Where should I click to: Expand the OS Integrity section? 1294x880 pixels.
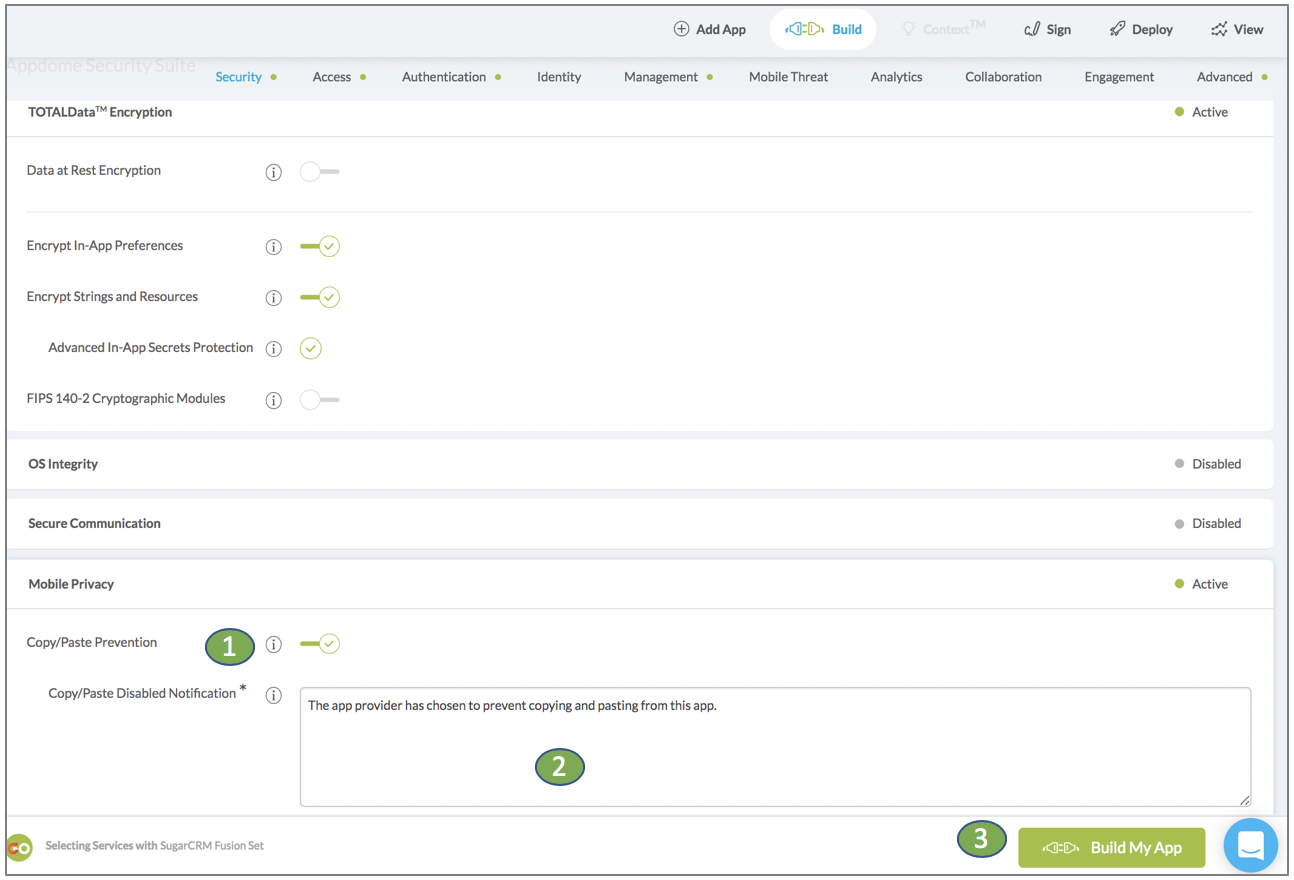[x=639, y=464]
